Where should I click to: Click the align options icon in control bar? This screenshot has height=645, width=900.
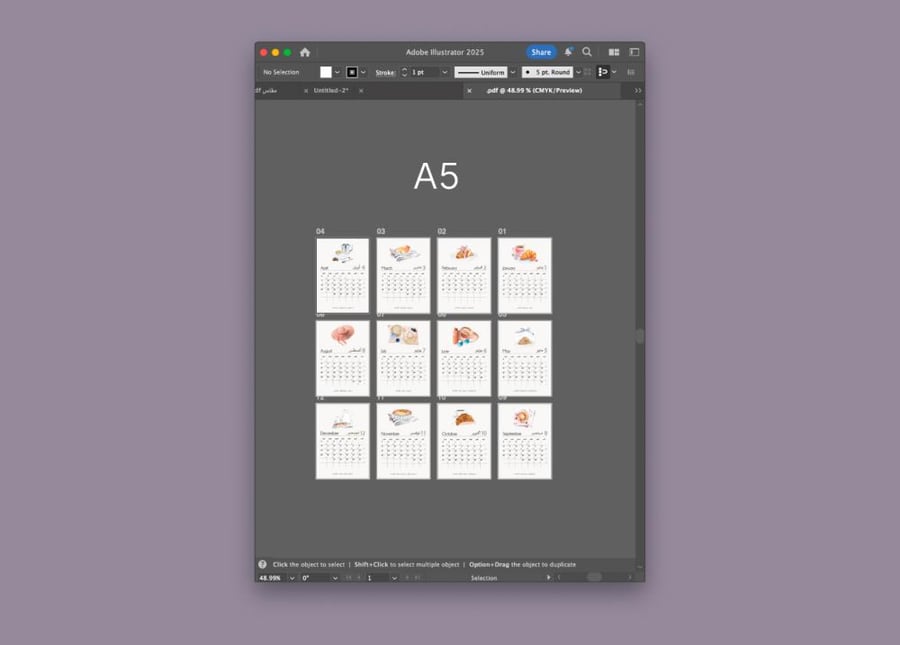[x=603, y=72]
